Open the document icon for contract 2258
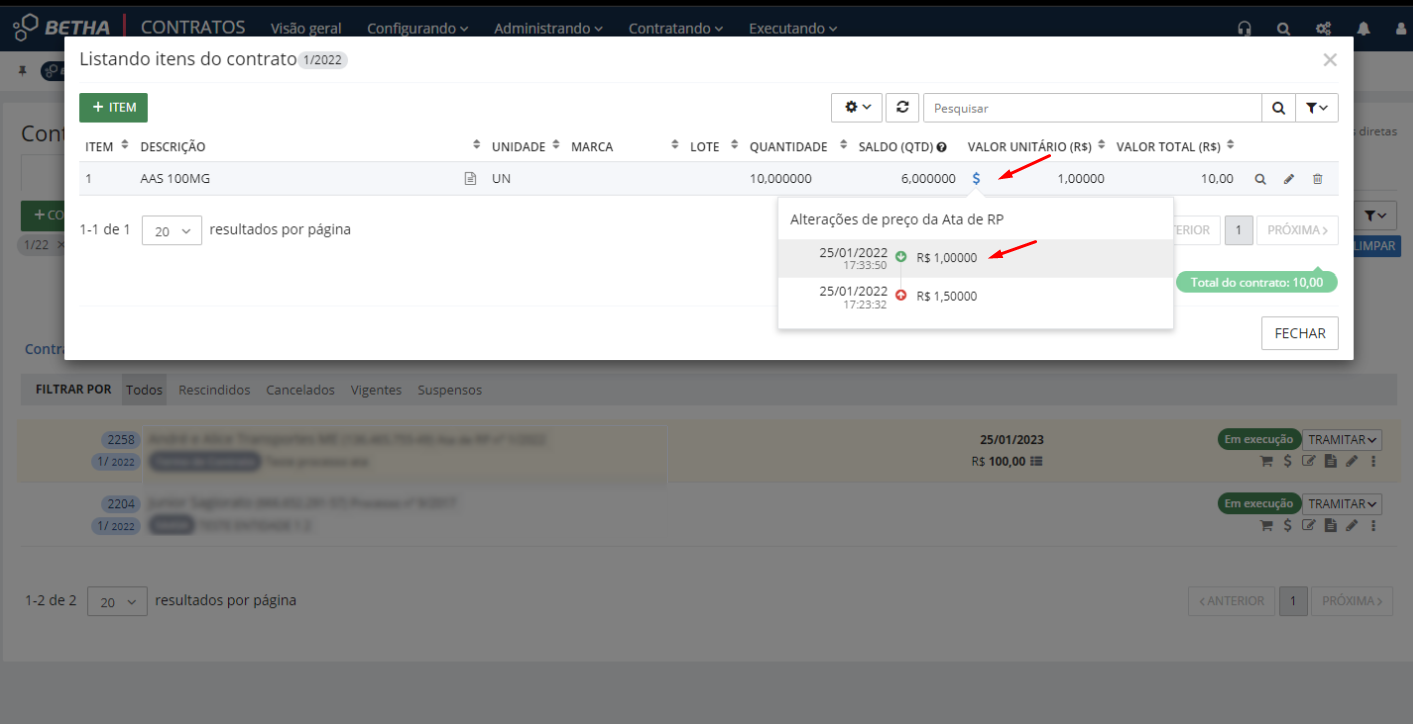This screenshot has height=724, width=1413. click(1330, 461)
